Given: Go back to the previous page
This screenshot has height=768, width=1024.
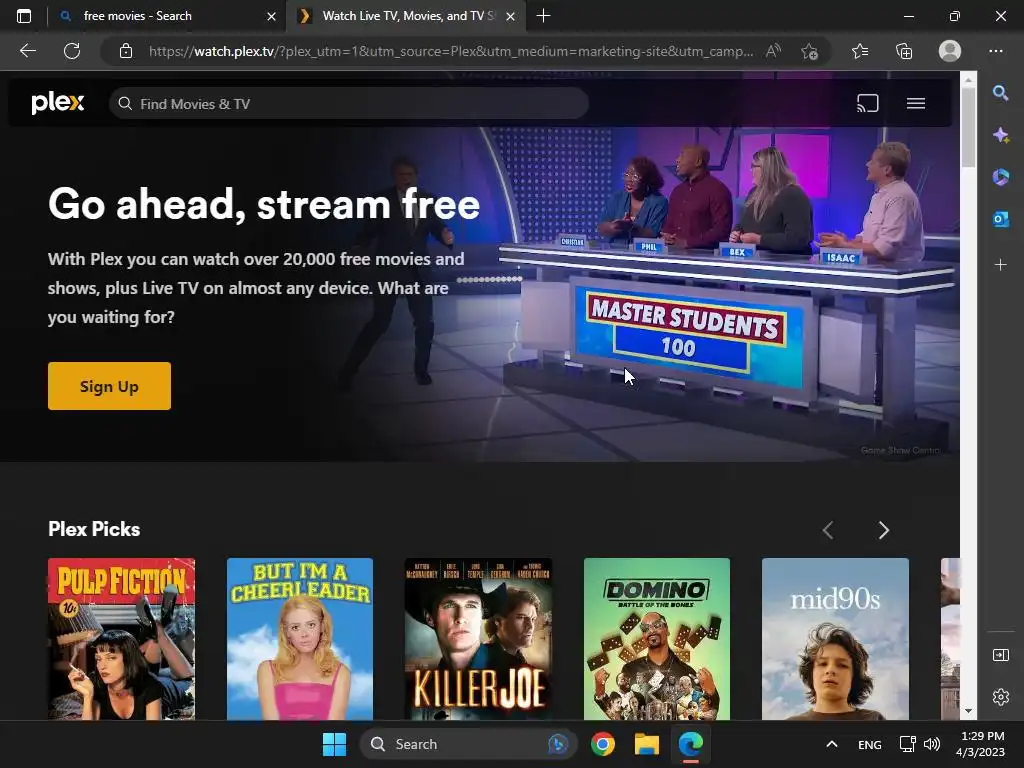Looking at the screenshot, I should [27, 51].
